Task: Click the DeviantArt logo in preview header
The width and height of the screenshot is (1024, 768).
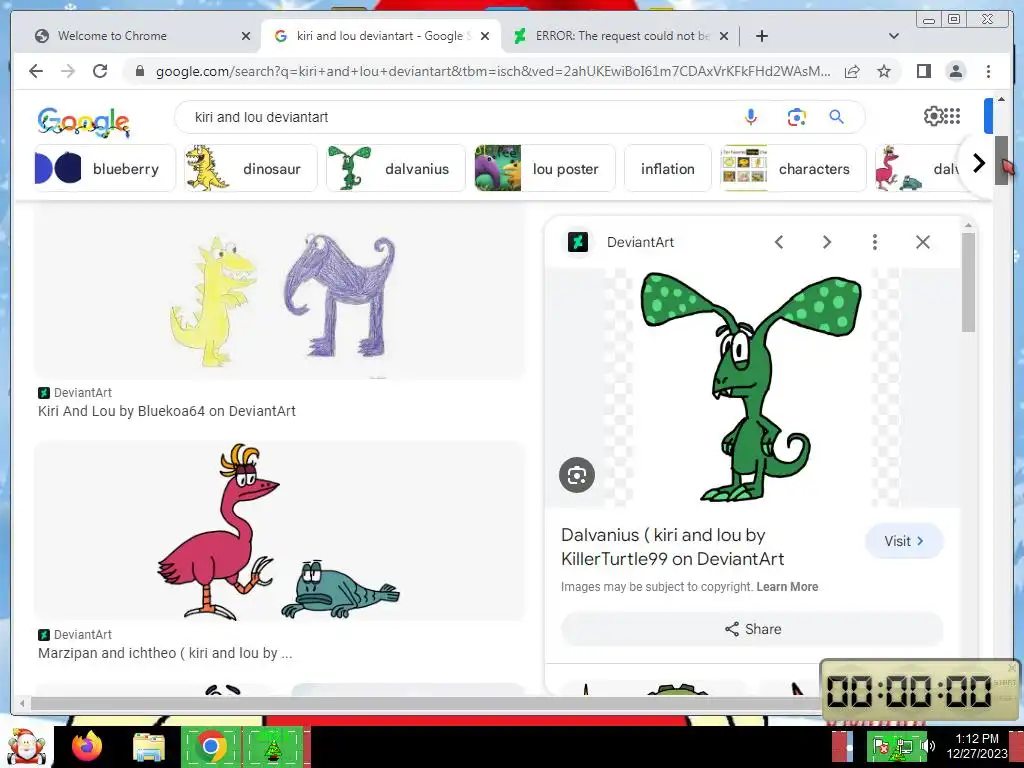Action: point(578,242)
